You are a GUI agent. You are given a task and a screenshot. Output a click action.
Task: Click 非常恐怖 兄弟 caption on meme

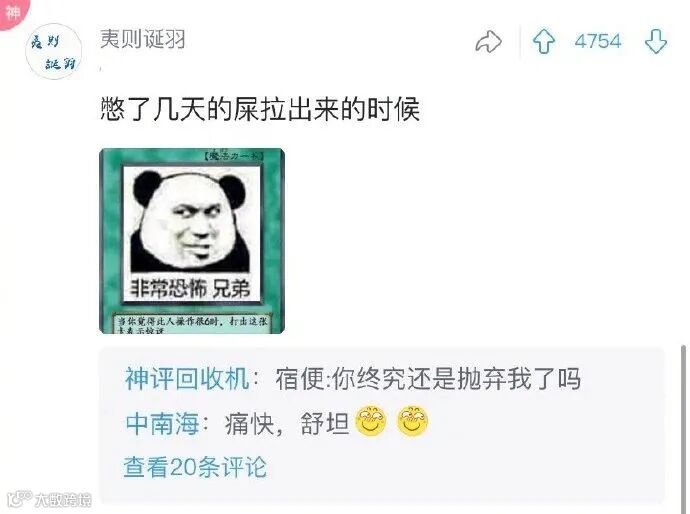click(x=190, y=289)
